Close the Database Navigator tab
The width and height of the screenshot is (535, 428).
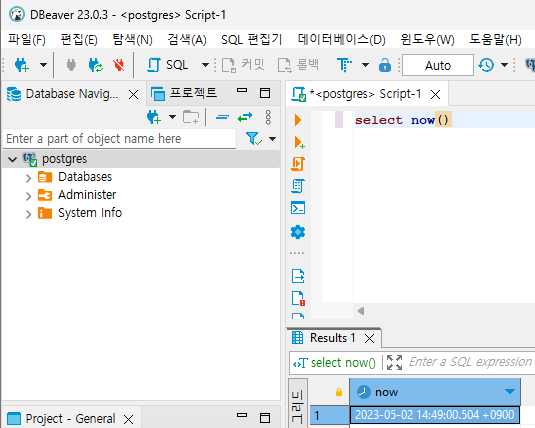coord(133,94)
